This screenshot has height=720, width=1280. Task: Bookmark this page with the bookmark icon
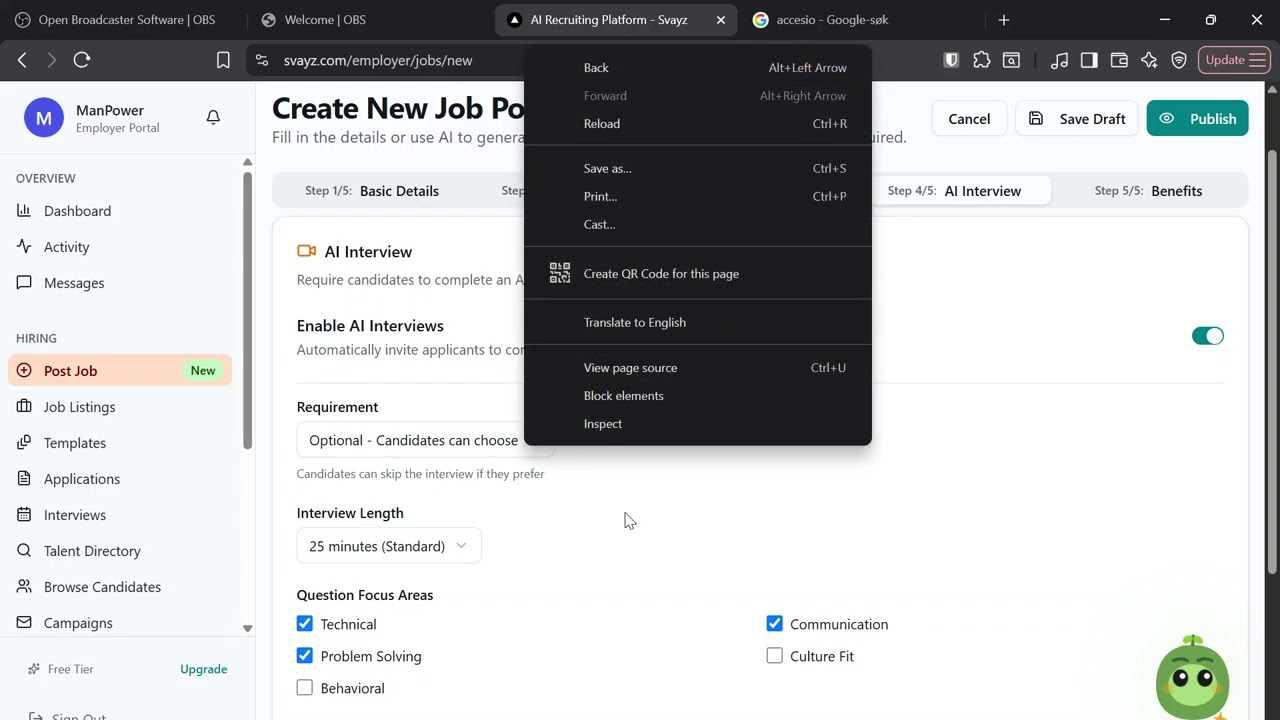(x=223, y=60)
